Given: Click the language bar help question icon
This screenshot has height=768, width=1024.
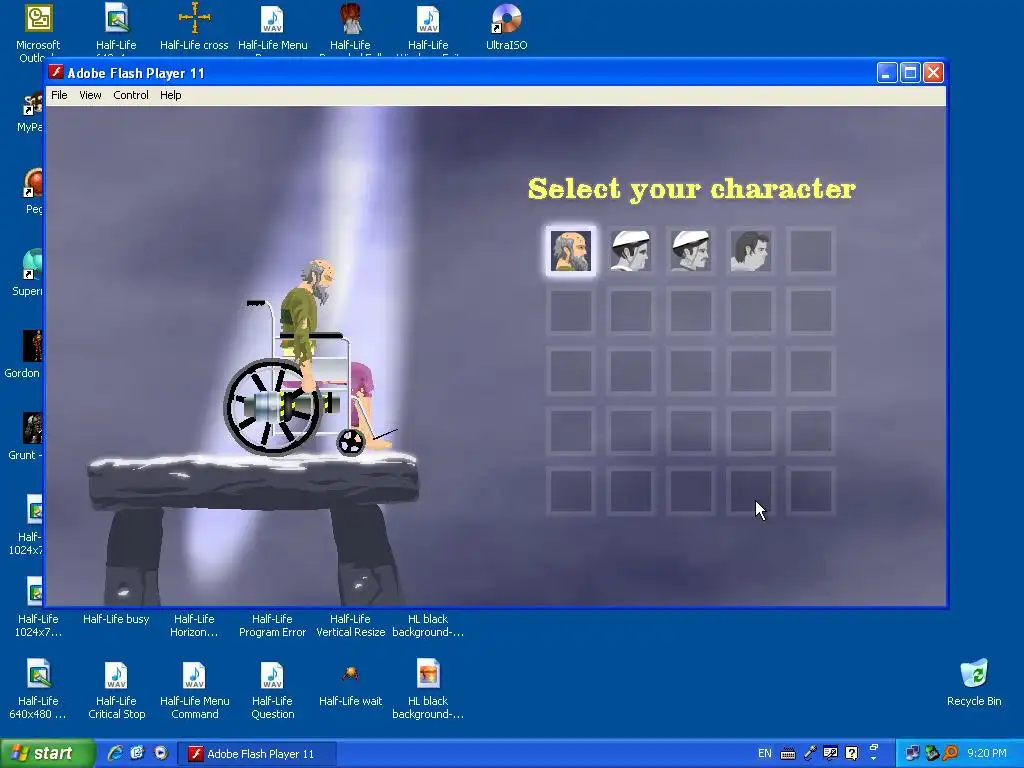Looking at the screenshot, I should pos(852,753).
